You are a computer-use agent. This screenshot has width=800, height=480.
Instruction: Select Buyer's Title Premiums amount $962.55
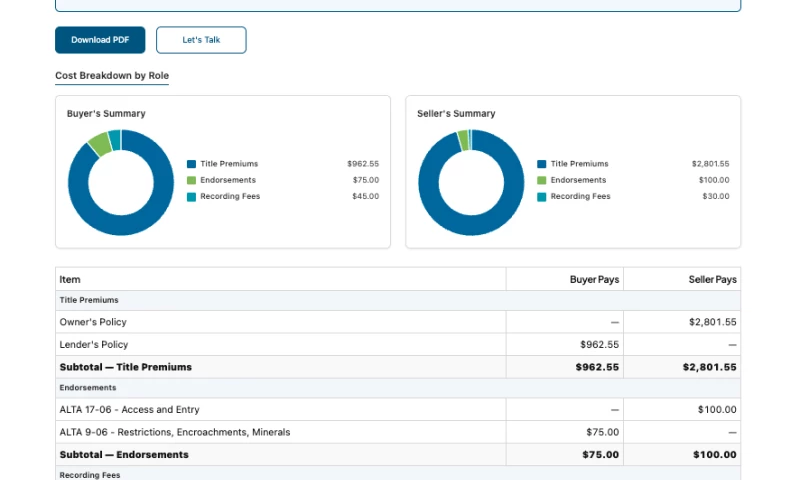[363, 164]
